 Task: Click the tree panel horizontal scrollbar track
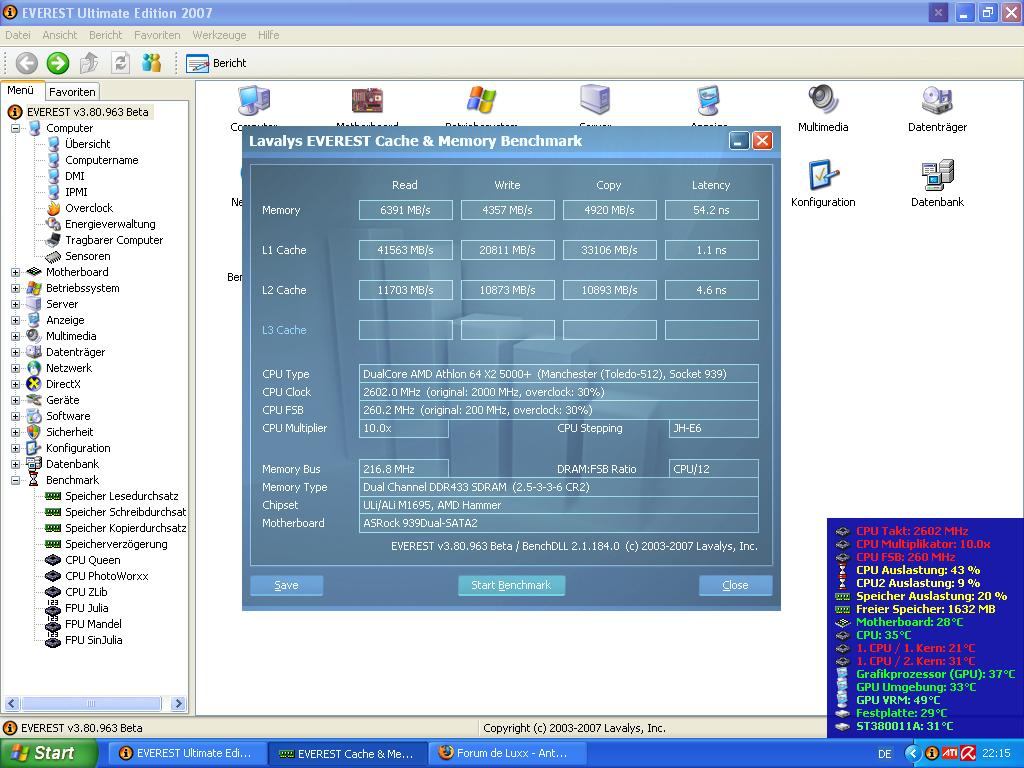click(91, 703)
